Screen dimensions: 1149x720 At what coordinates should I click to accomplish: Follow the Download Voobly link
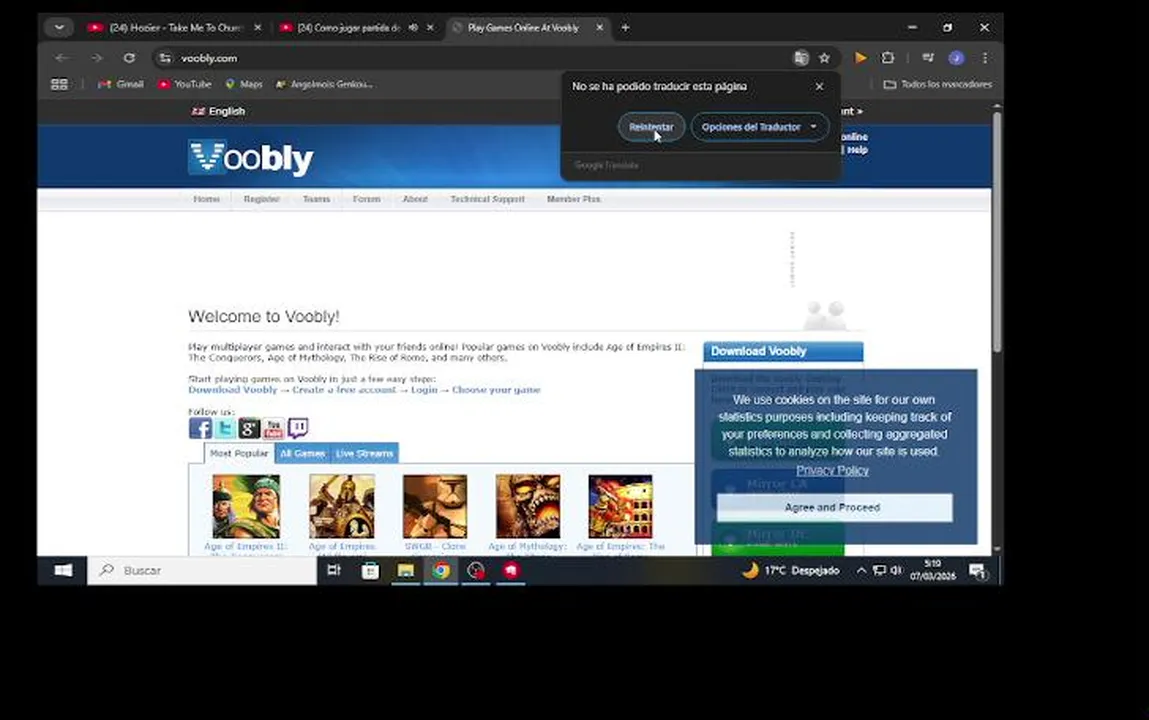point(232,390)
